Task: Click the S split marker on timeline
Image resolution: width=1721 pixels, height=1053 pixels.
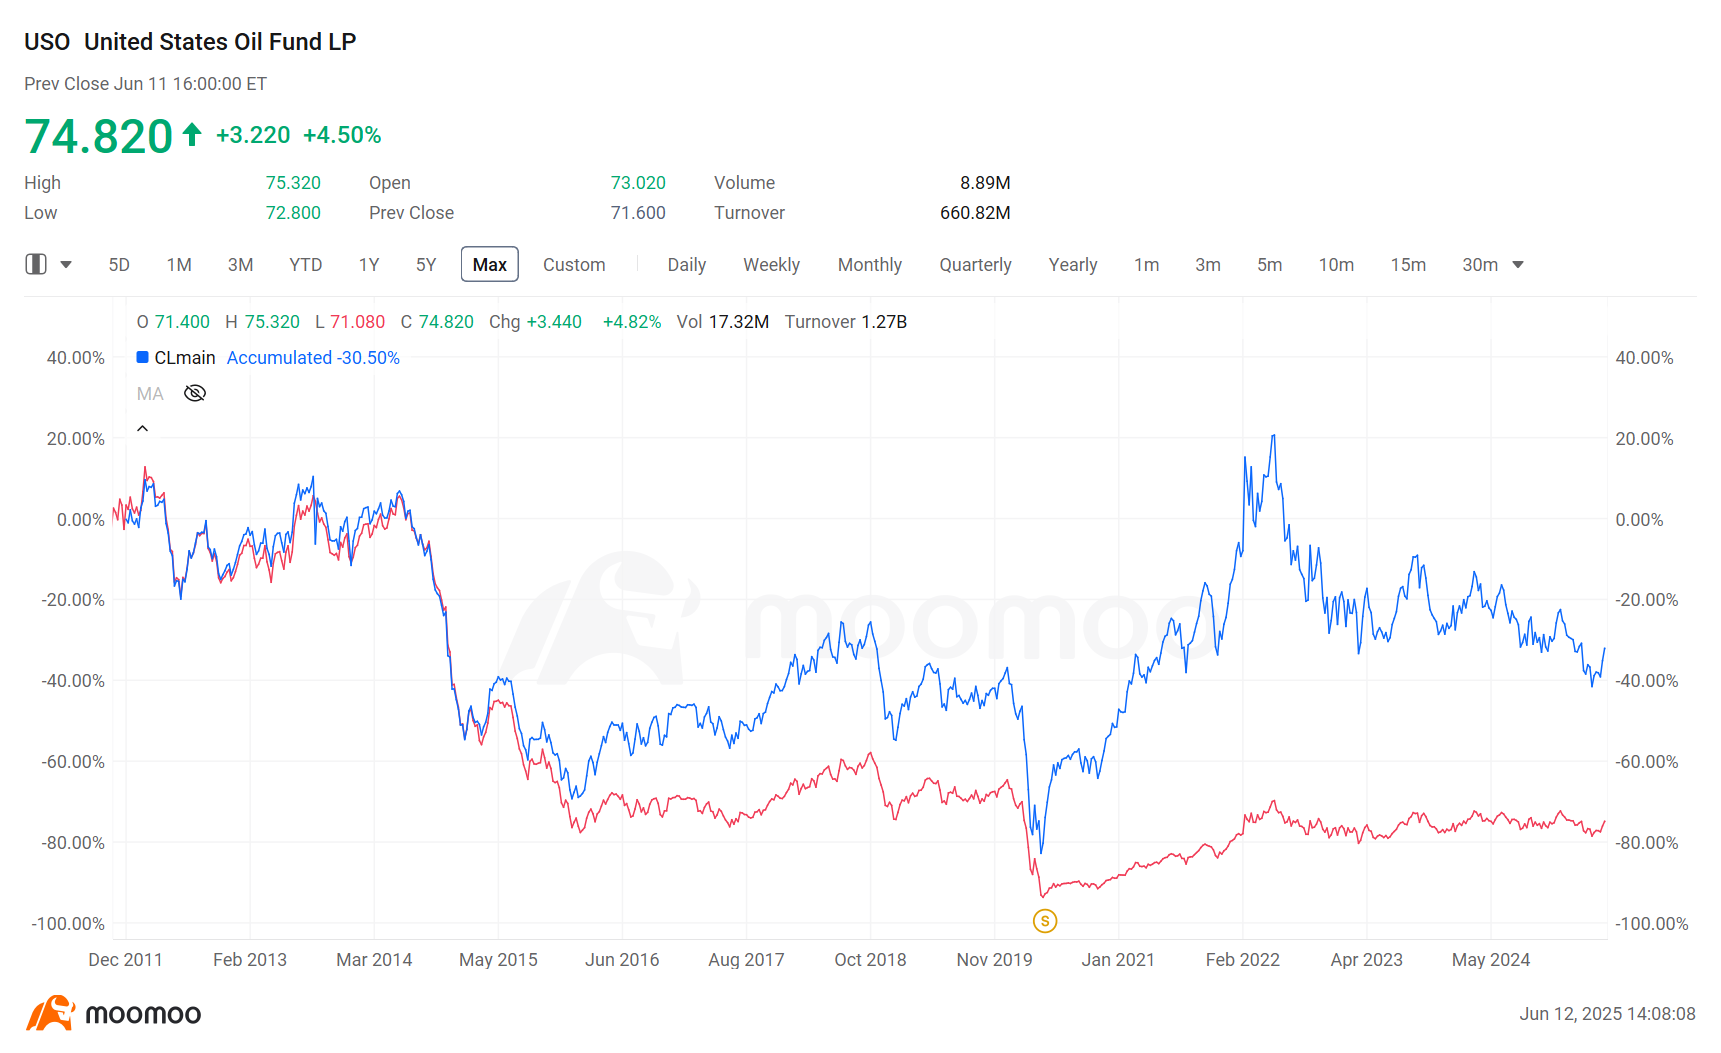Action: [1045, 921]
